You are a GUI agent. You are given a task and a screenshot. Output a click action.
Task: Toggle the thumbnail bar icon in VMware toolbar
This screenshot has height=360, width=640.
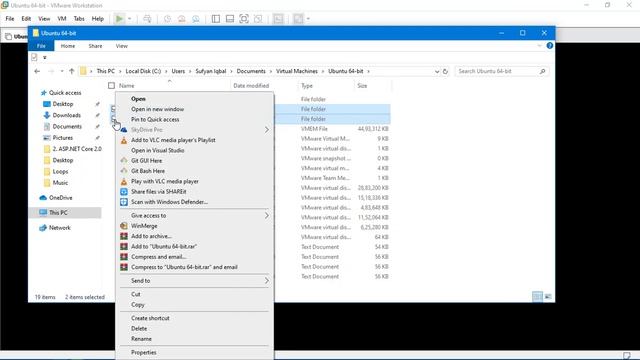(x=230, y=19)
